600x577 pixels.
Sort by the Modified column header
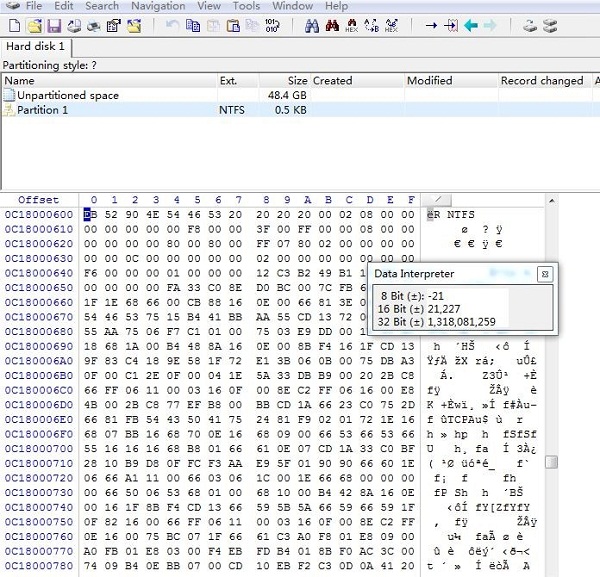point(451,81)
